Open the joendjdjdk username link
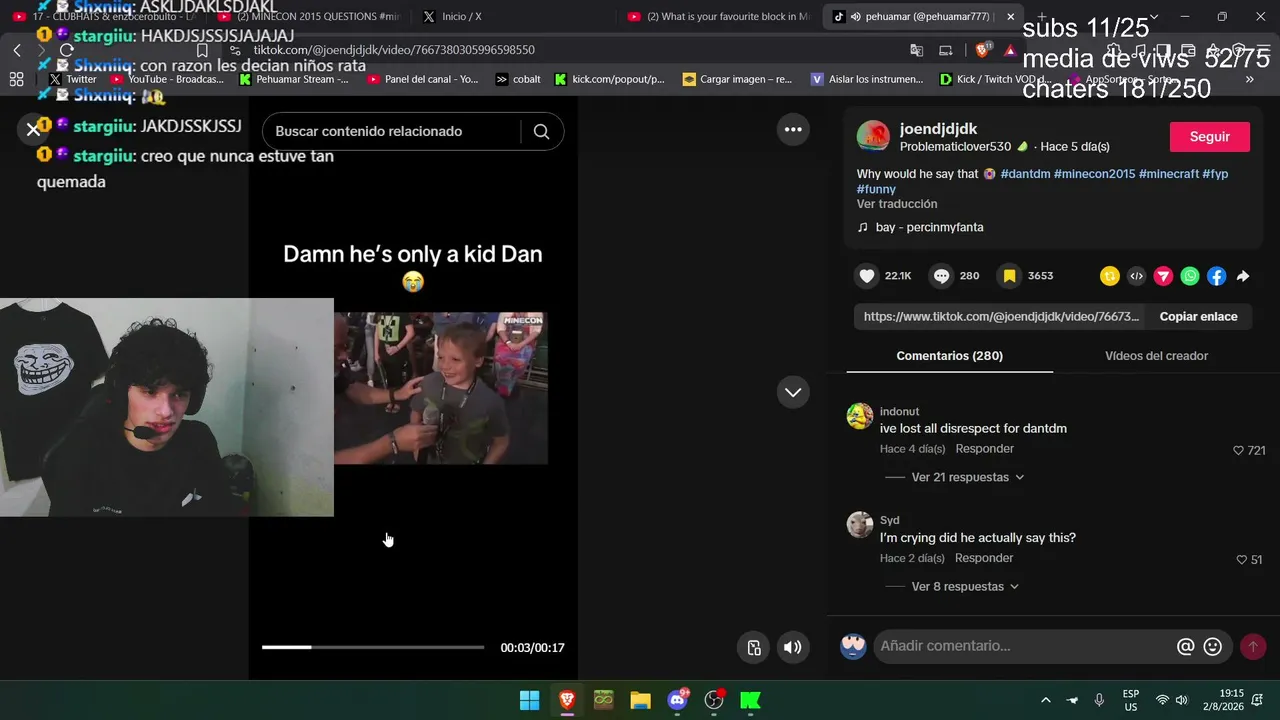 [939, 129]
